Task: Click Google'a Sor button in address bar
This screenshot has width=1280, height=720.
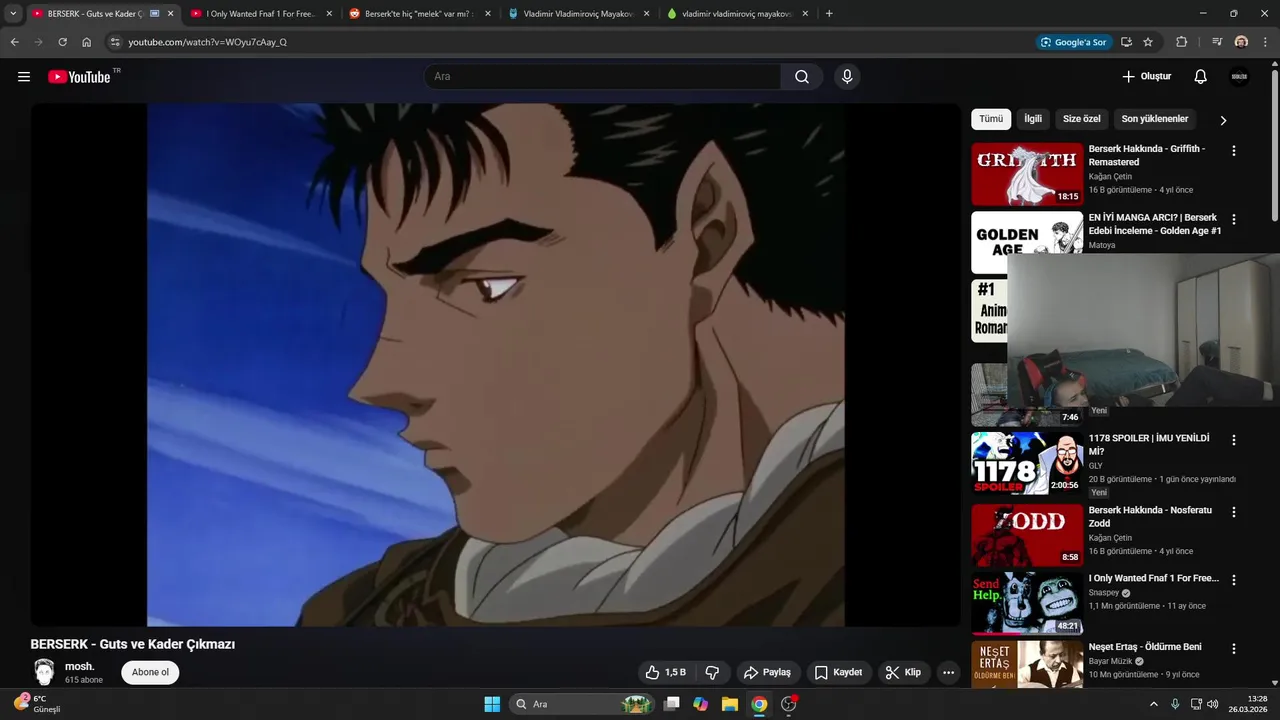Action: point(1073,42)
